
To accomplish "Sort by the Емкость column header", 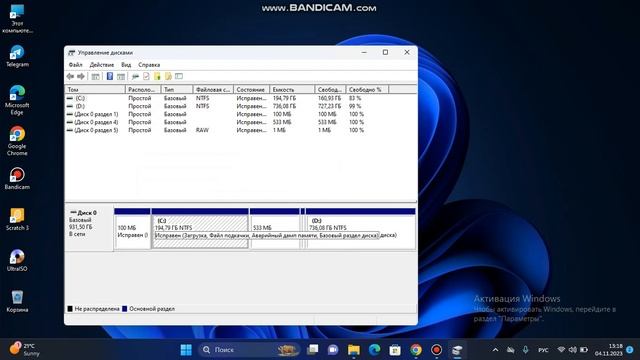I will tap(292, 89).
